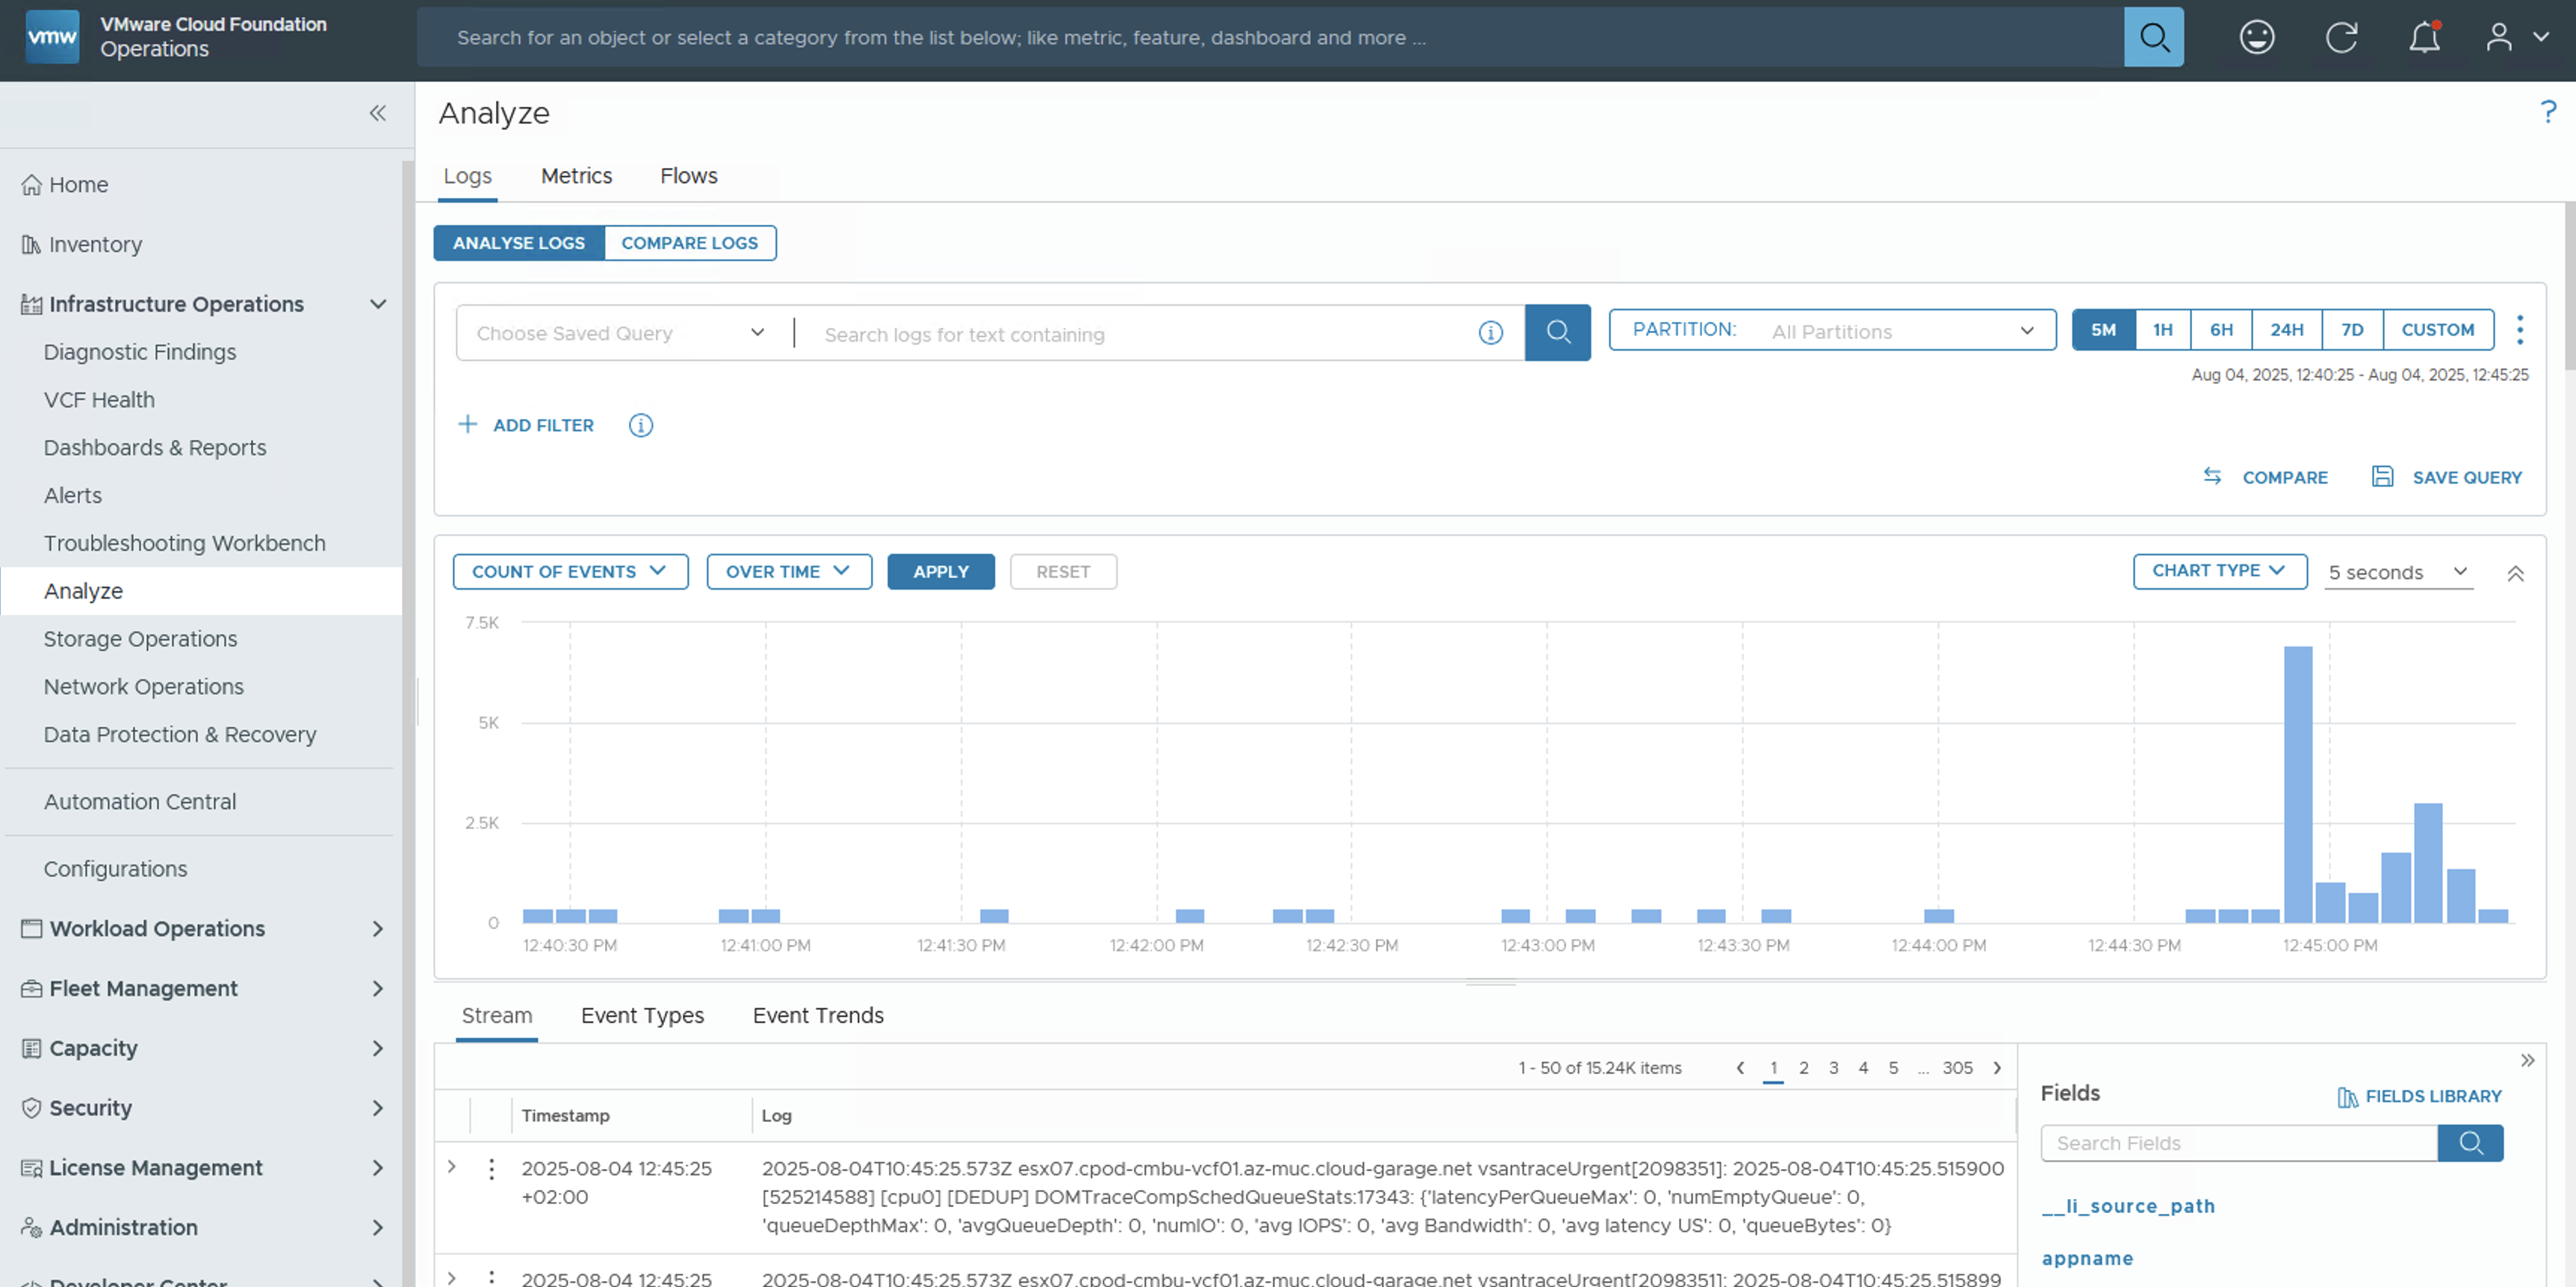Viewport: 2576px width, 1287px height.
Task: Collapse the chart panel with double chevron
Action: [2515, 573]
